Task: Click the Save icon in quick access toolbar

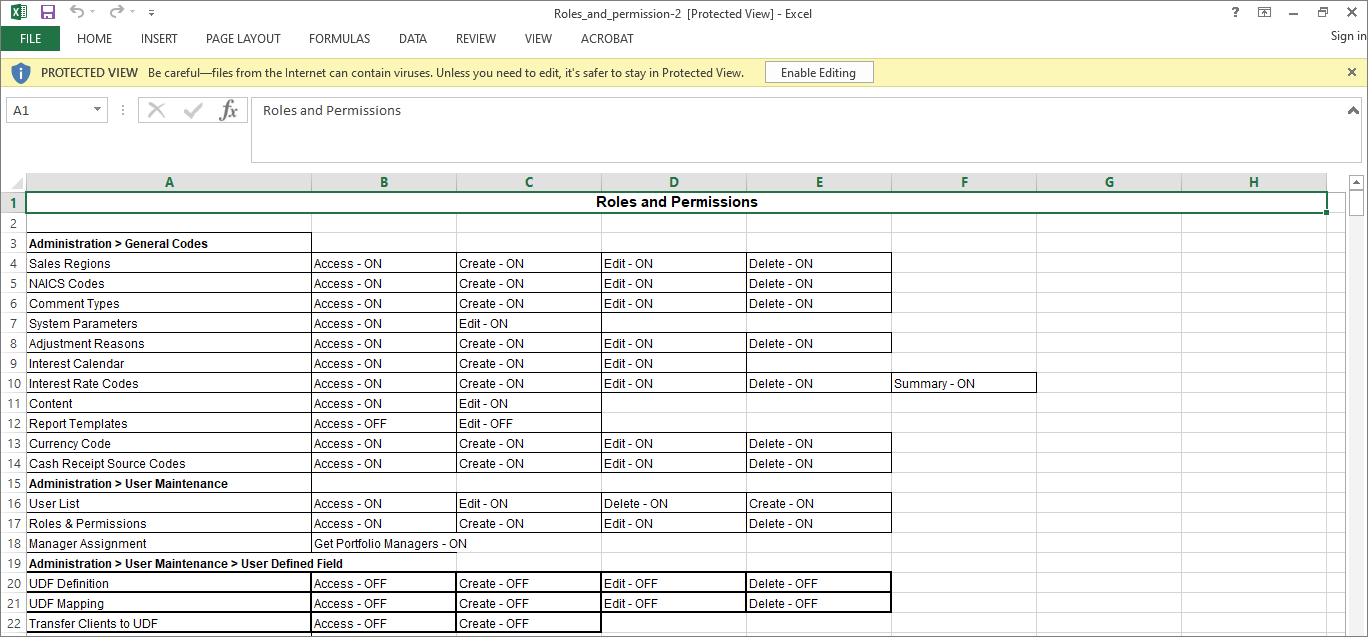Action: [47, 12]
